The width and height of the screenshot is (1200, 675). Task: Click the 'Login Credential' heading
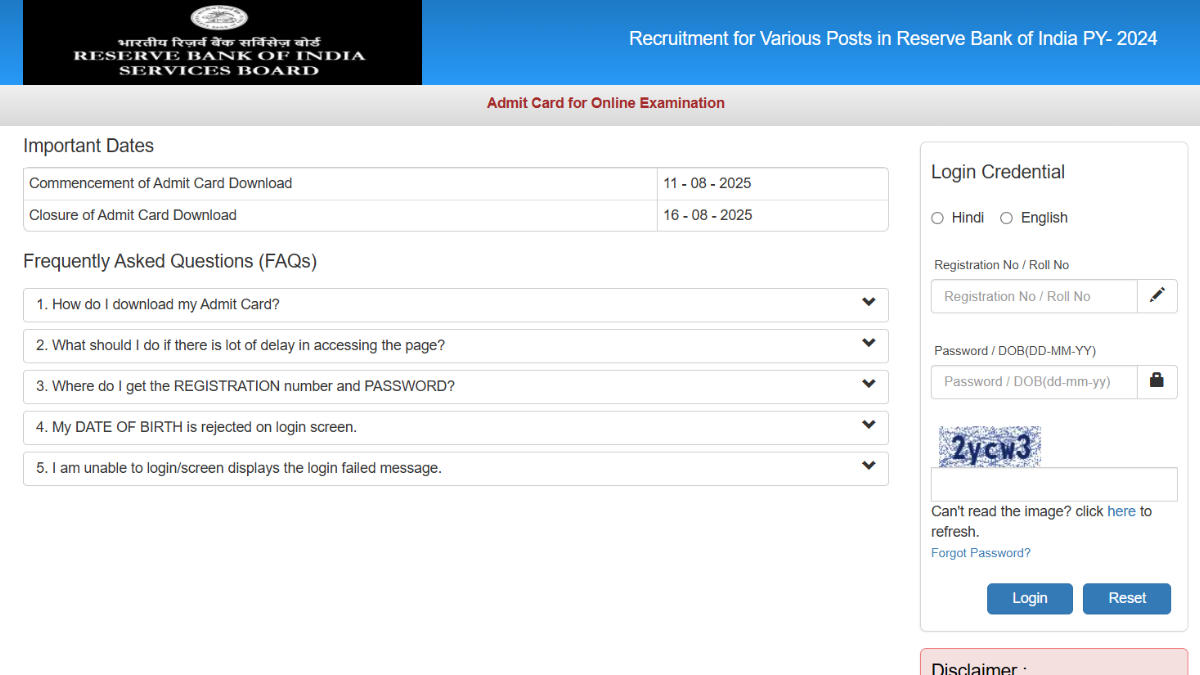[998, 172]
